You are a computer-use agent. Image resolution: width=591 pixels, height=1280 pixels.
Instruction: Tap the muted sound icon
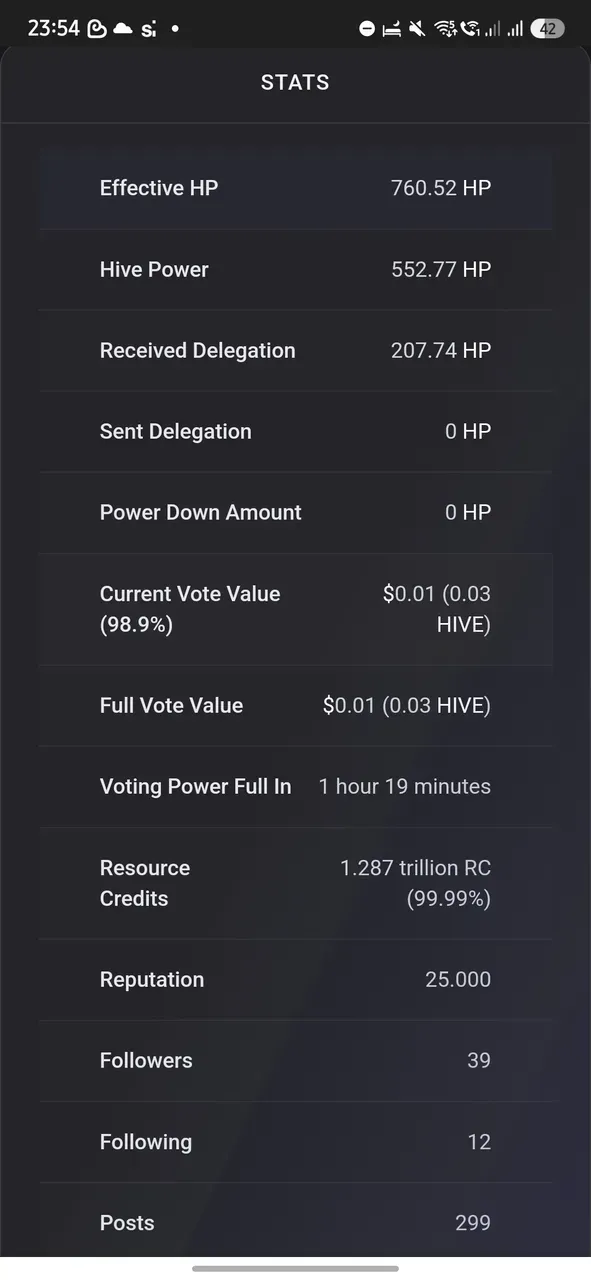[418, 29]
